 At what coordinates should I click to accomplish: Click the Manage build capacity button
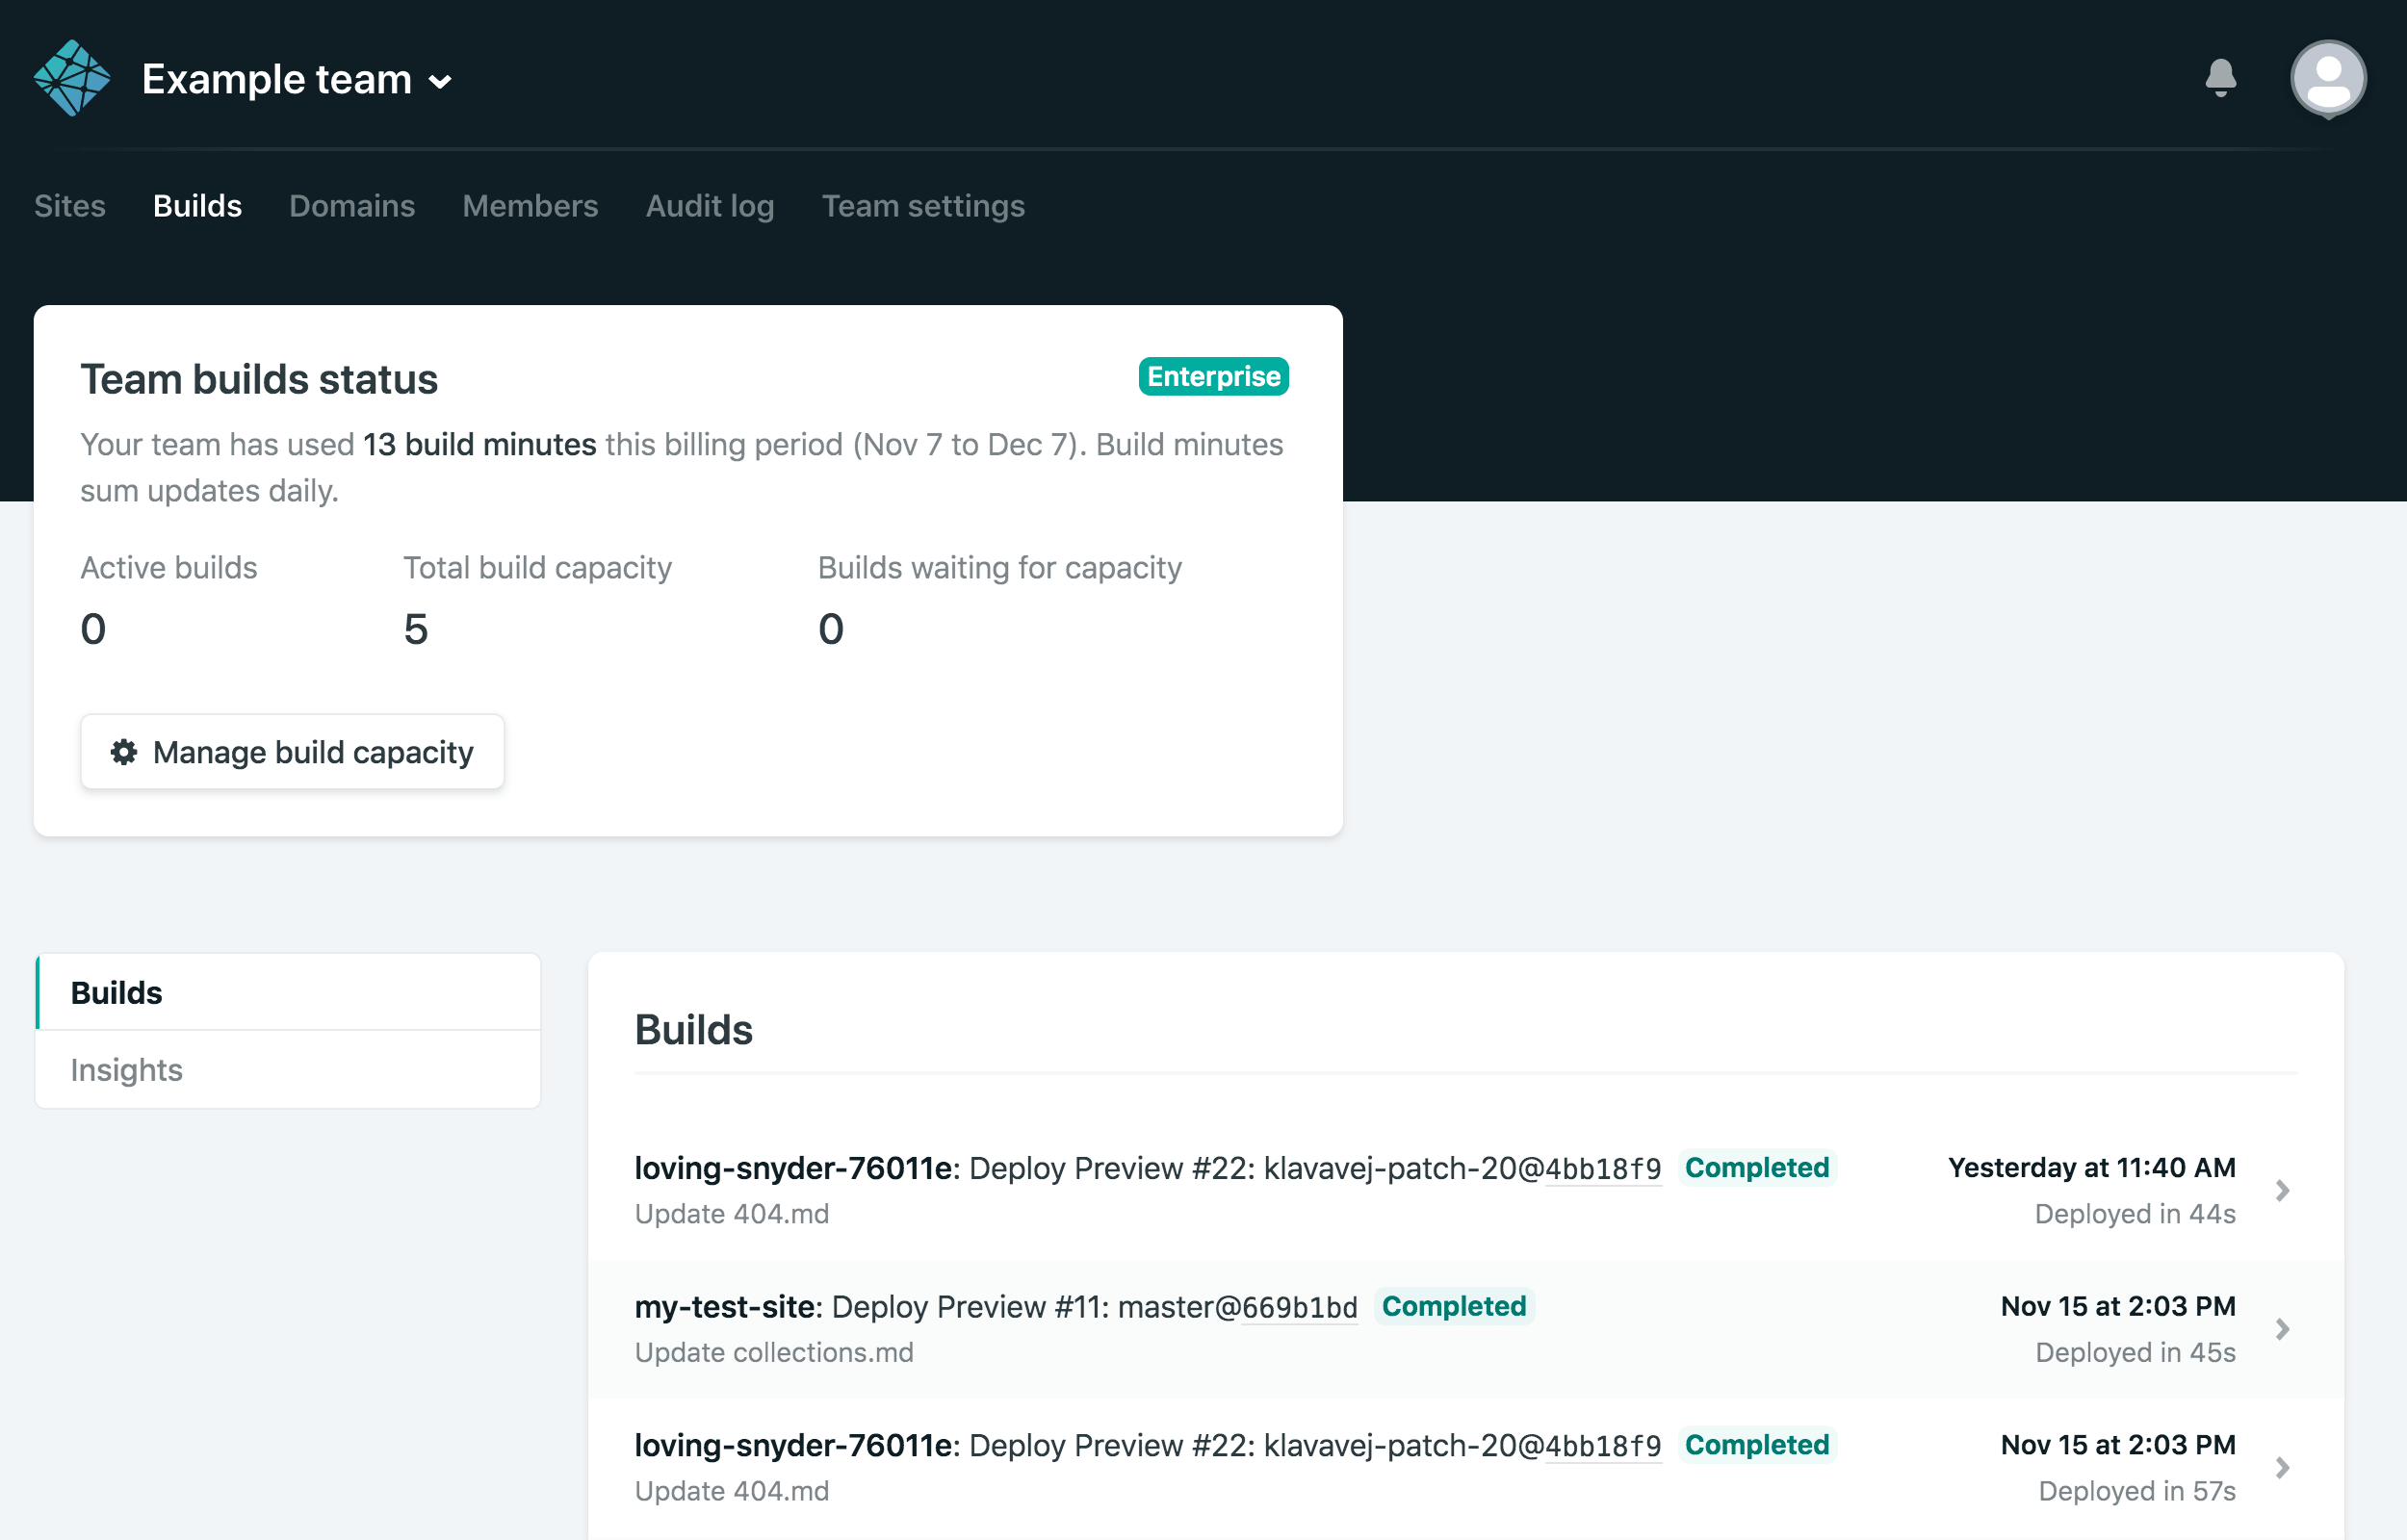coord(292,752)
